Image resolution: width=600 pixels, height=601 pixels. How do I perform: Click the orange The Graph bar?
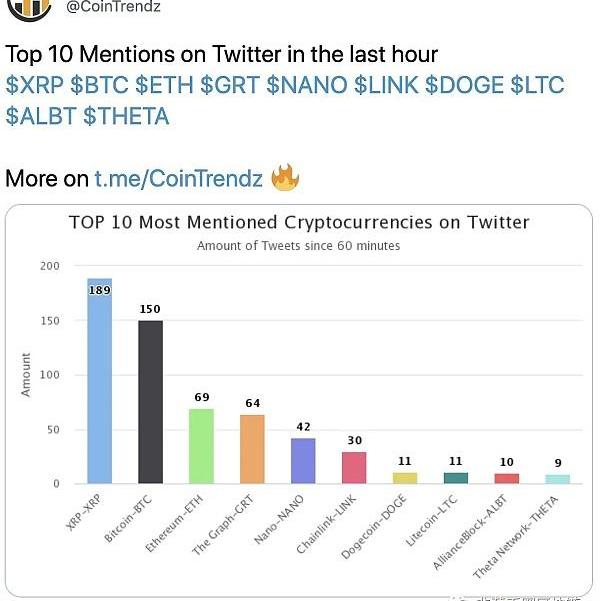252,449
